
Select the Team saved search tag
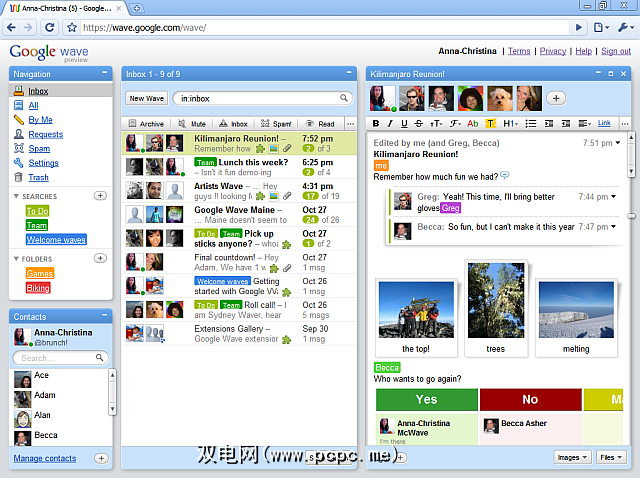37,225
